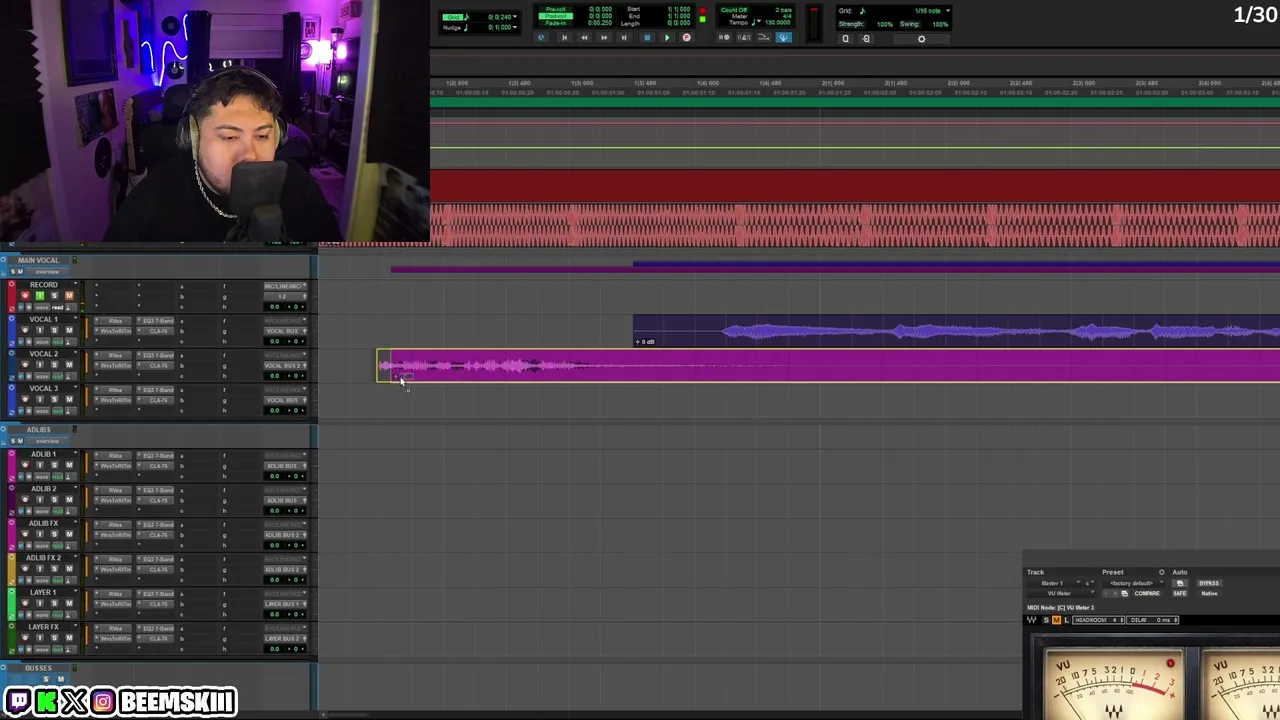This screenshot has width=1280, height=720.
Task: Solo the VOCAL 2 track
Action: [54, 365]
